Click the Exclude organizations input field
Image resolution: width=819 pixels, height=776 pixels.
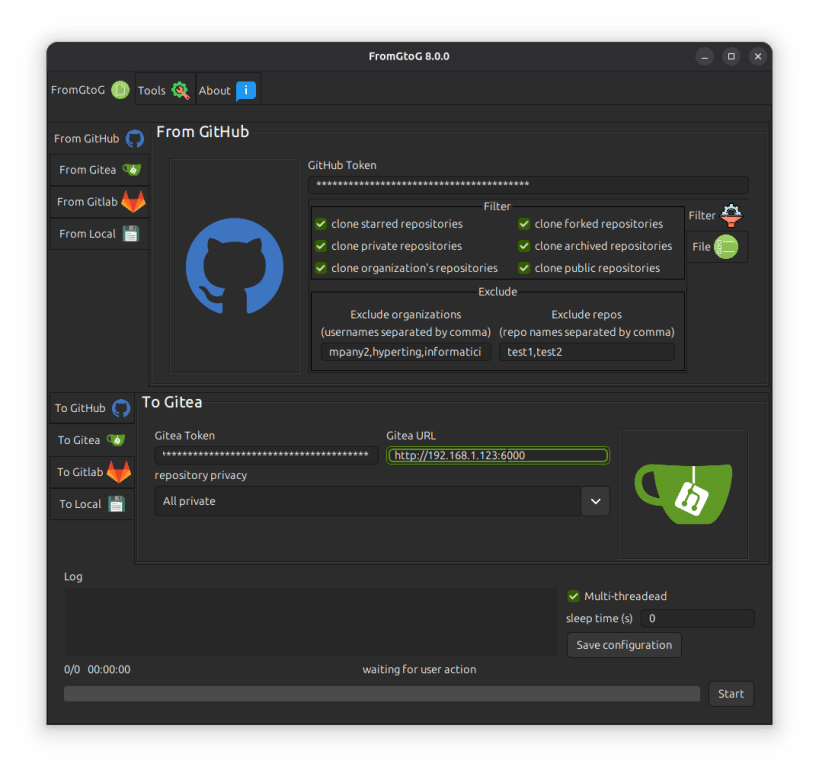(x=405, y=351)
